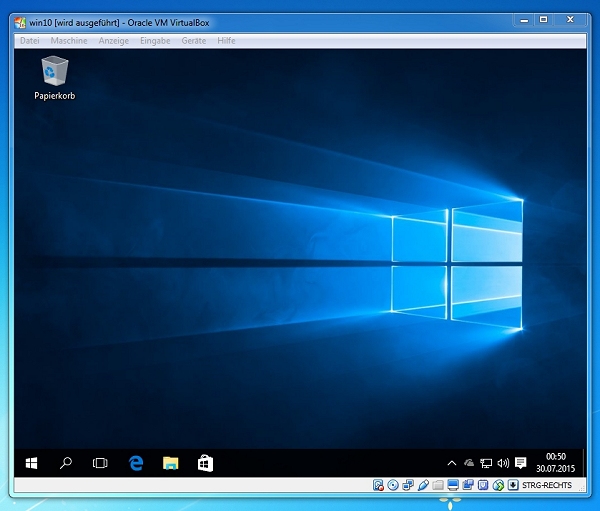Select the Papierkorb desktop icon
600x511 pixels.
coord(55,78)
